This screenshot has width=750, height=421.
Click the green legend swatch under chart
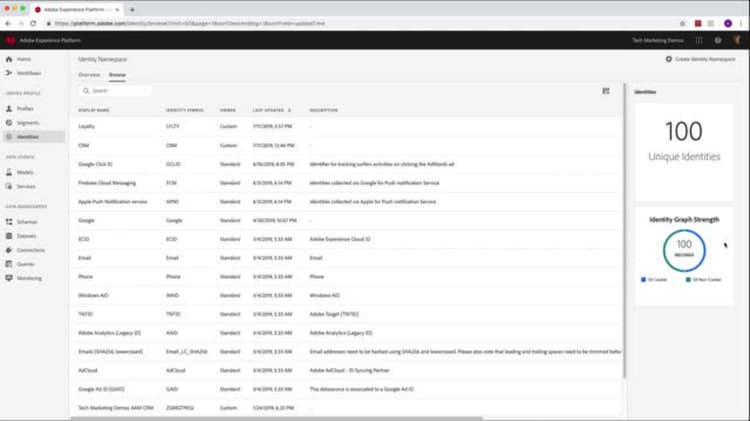pyautogui.click(x=688, y=279)
